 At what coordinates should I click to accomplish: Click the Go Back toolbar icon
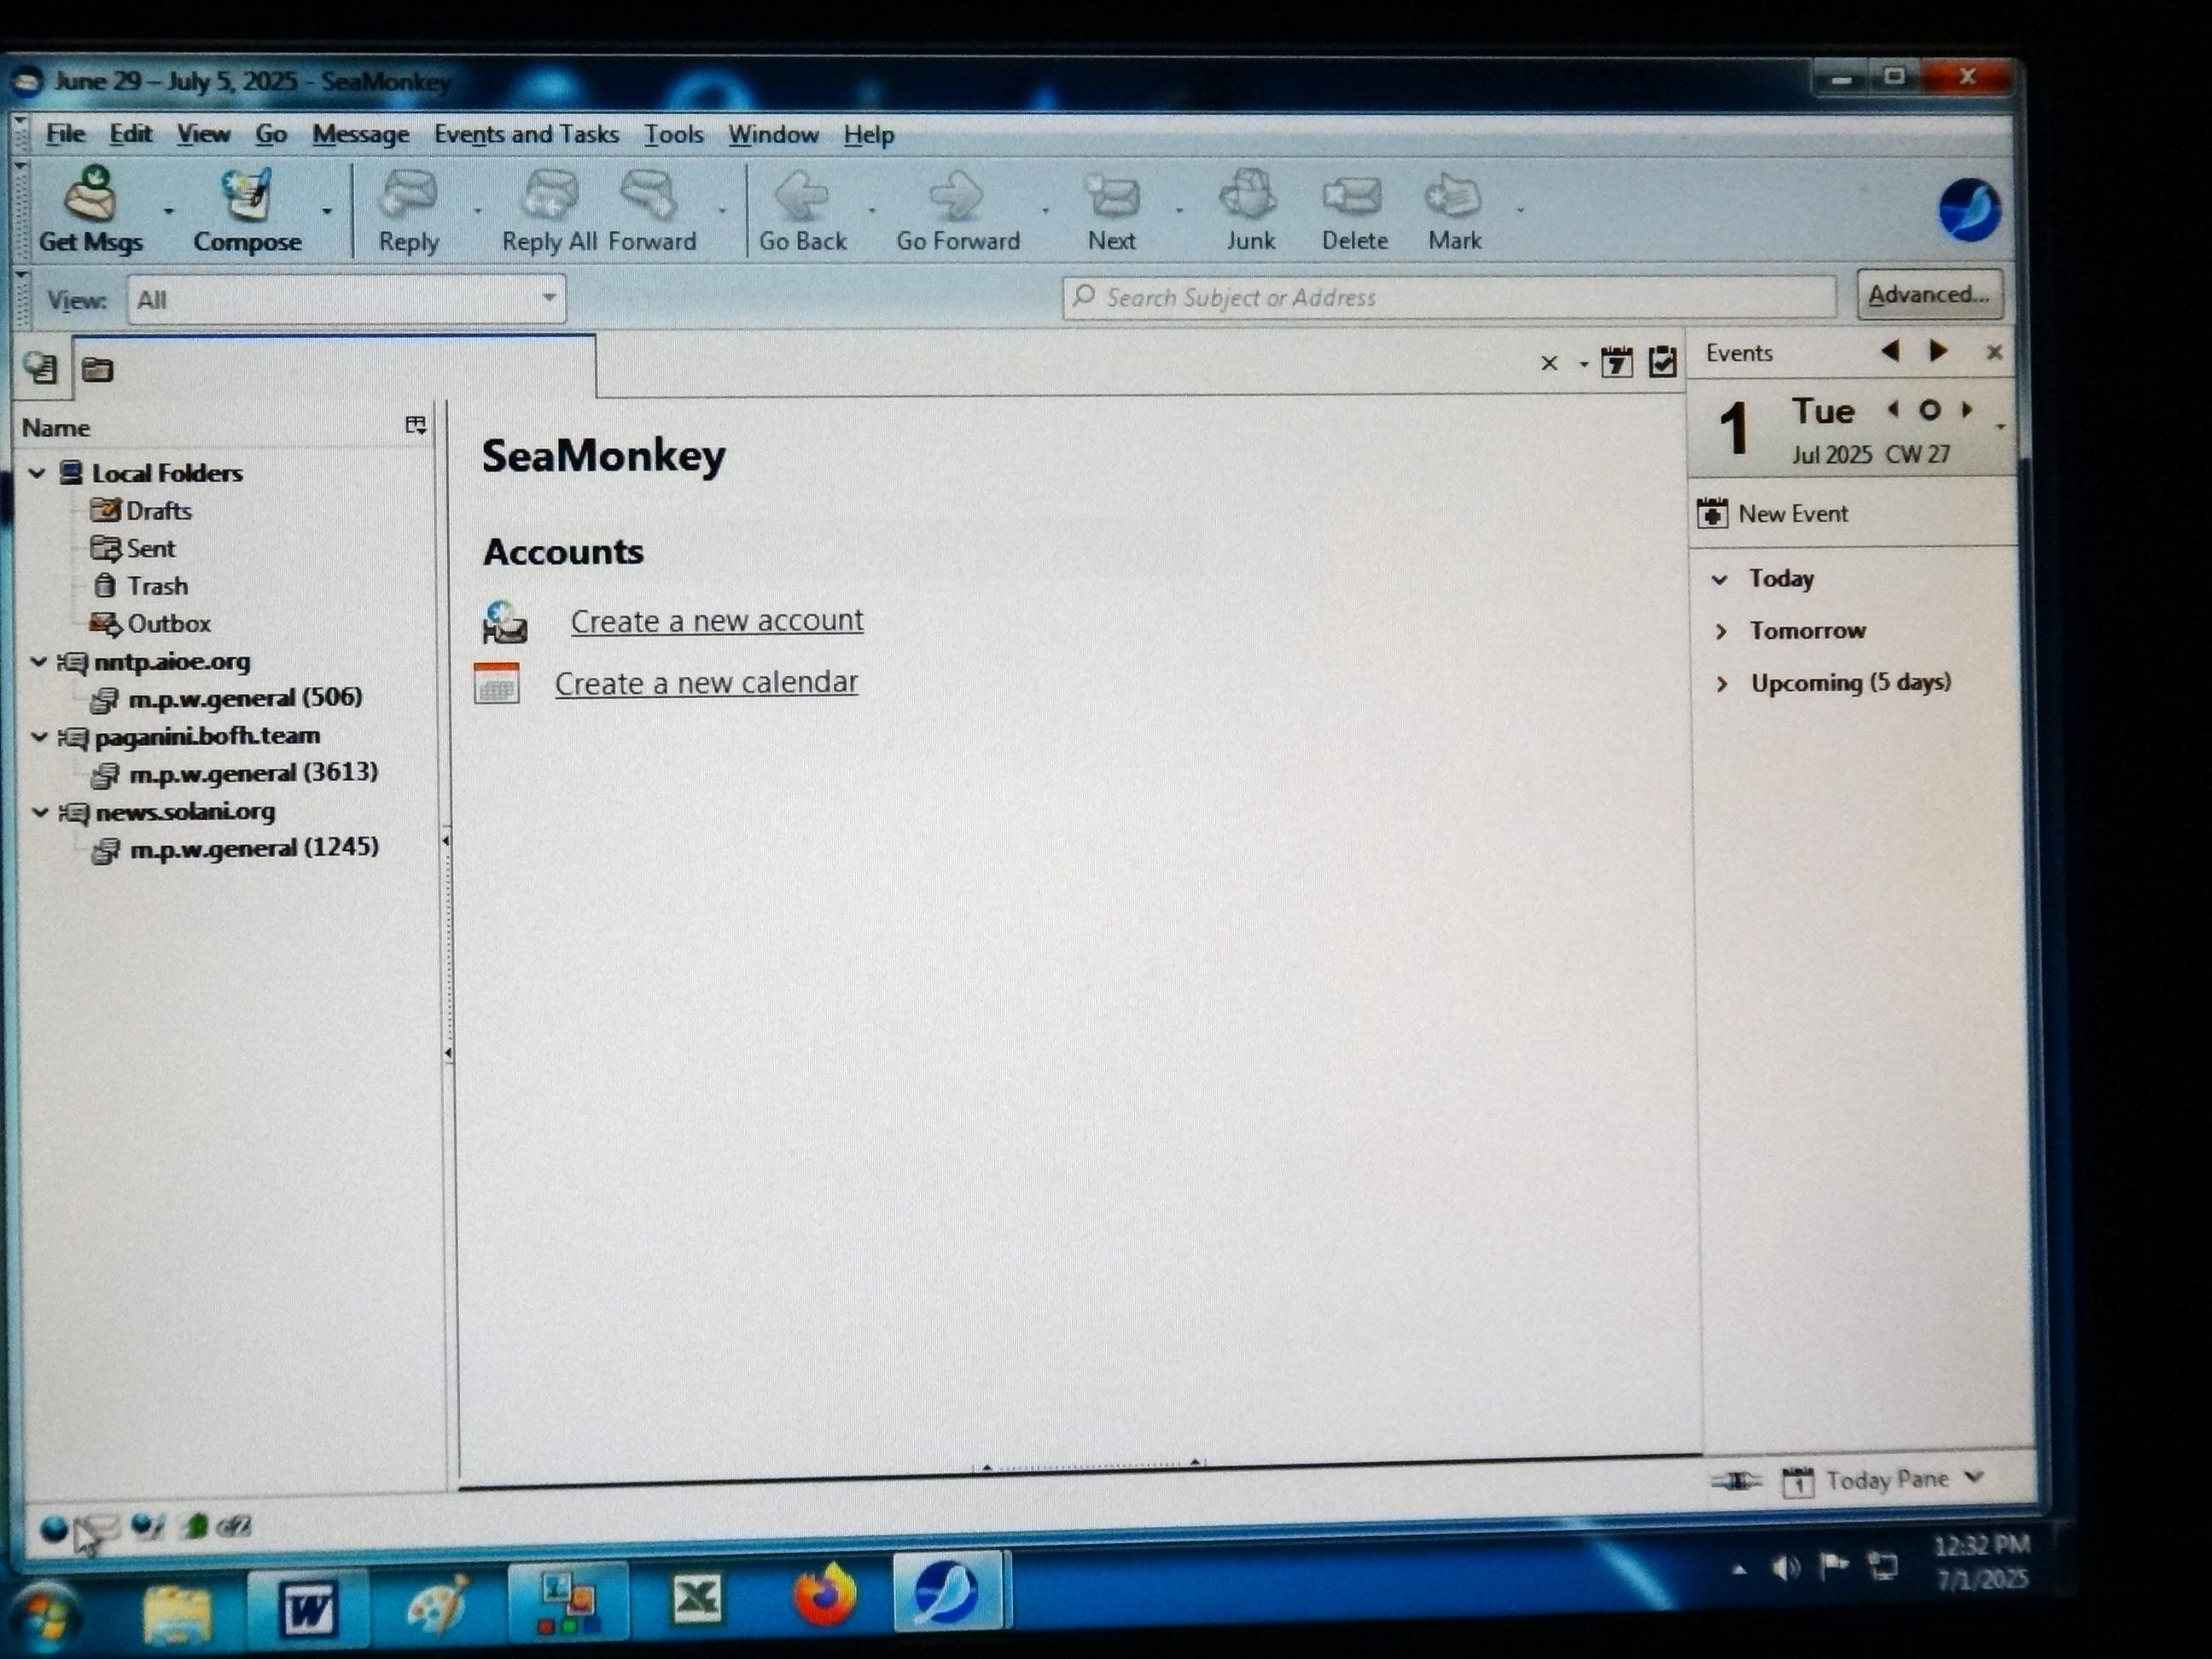[802, 195]
